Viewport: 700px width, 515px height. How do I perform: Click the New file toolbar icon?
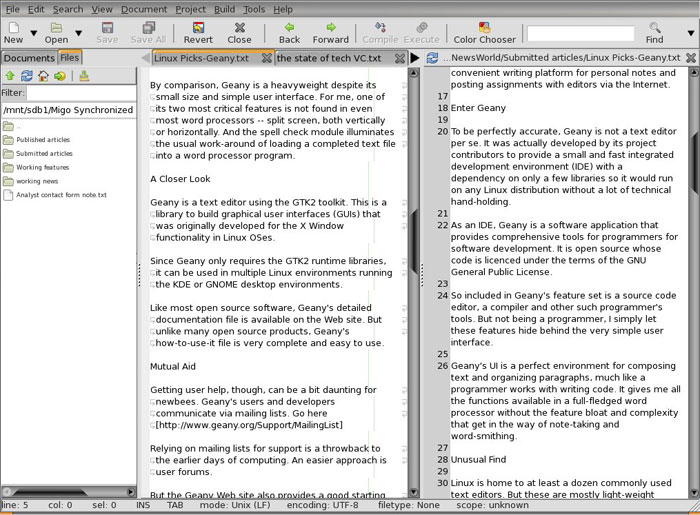tap(13, 33)
